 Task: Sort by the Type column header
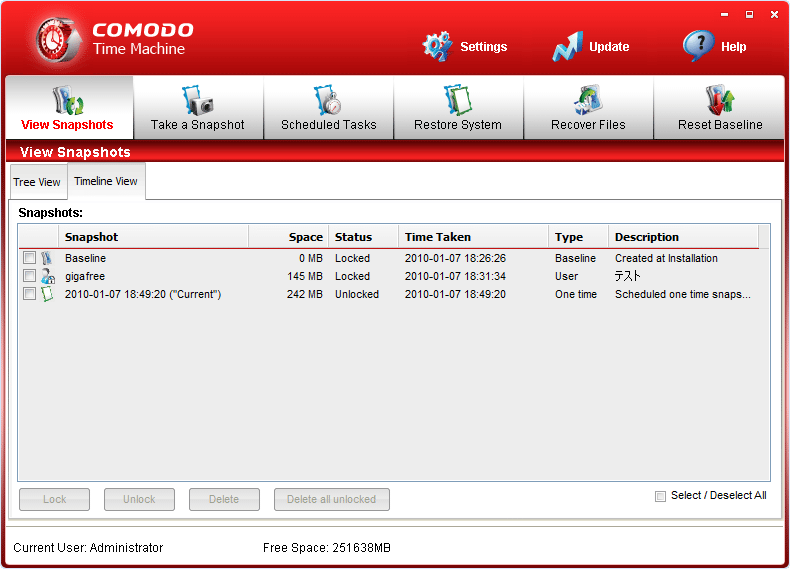578,237
